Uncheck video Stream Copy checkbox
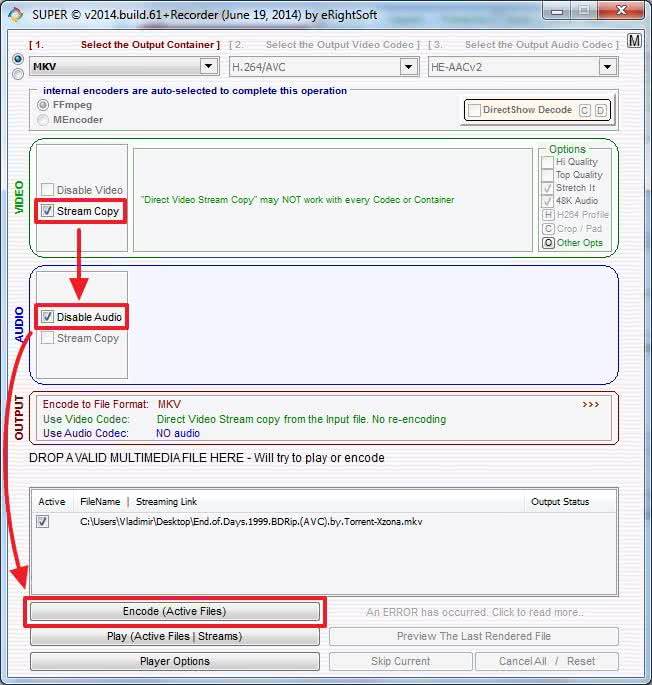This screenshot has height=685, width=652. 47,211
